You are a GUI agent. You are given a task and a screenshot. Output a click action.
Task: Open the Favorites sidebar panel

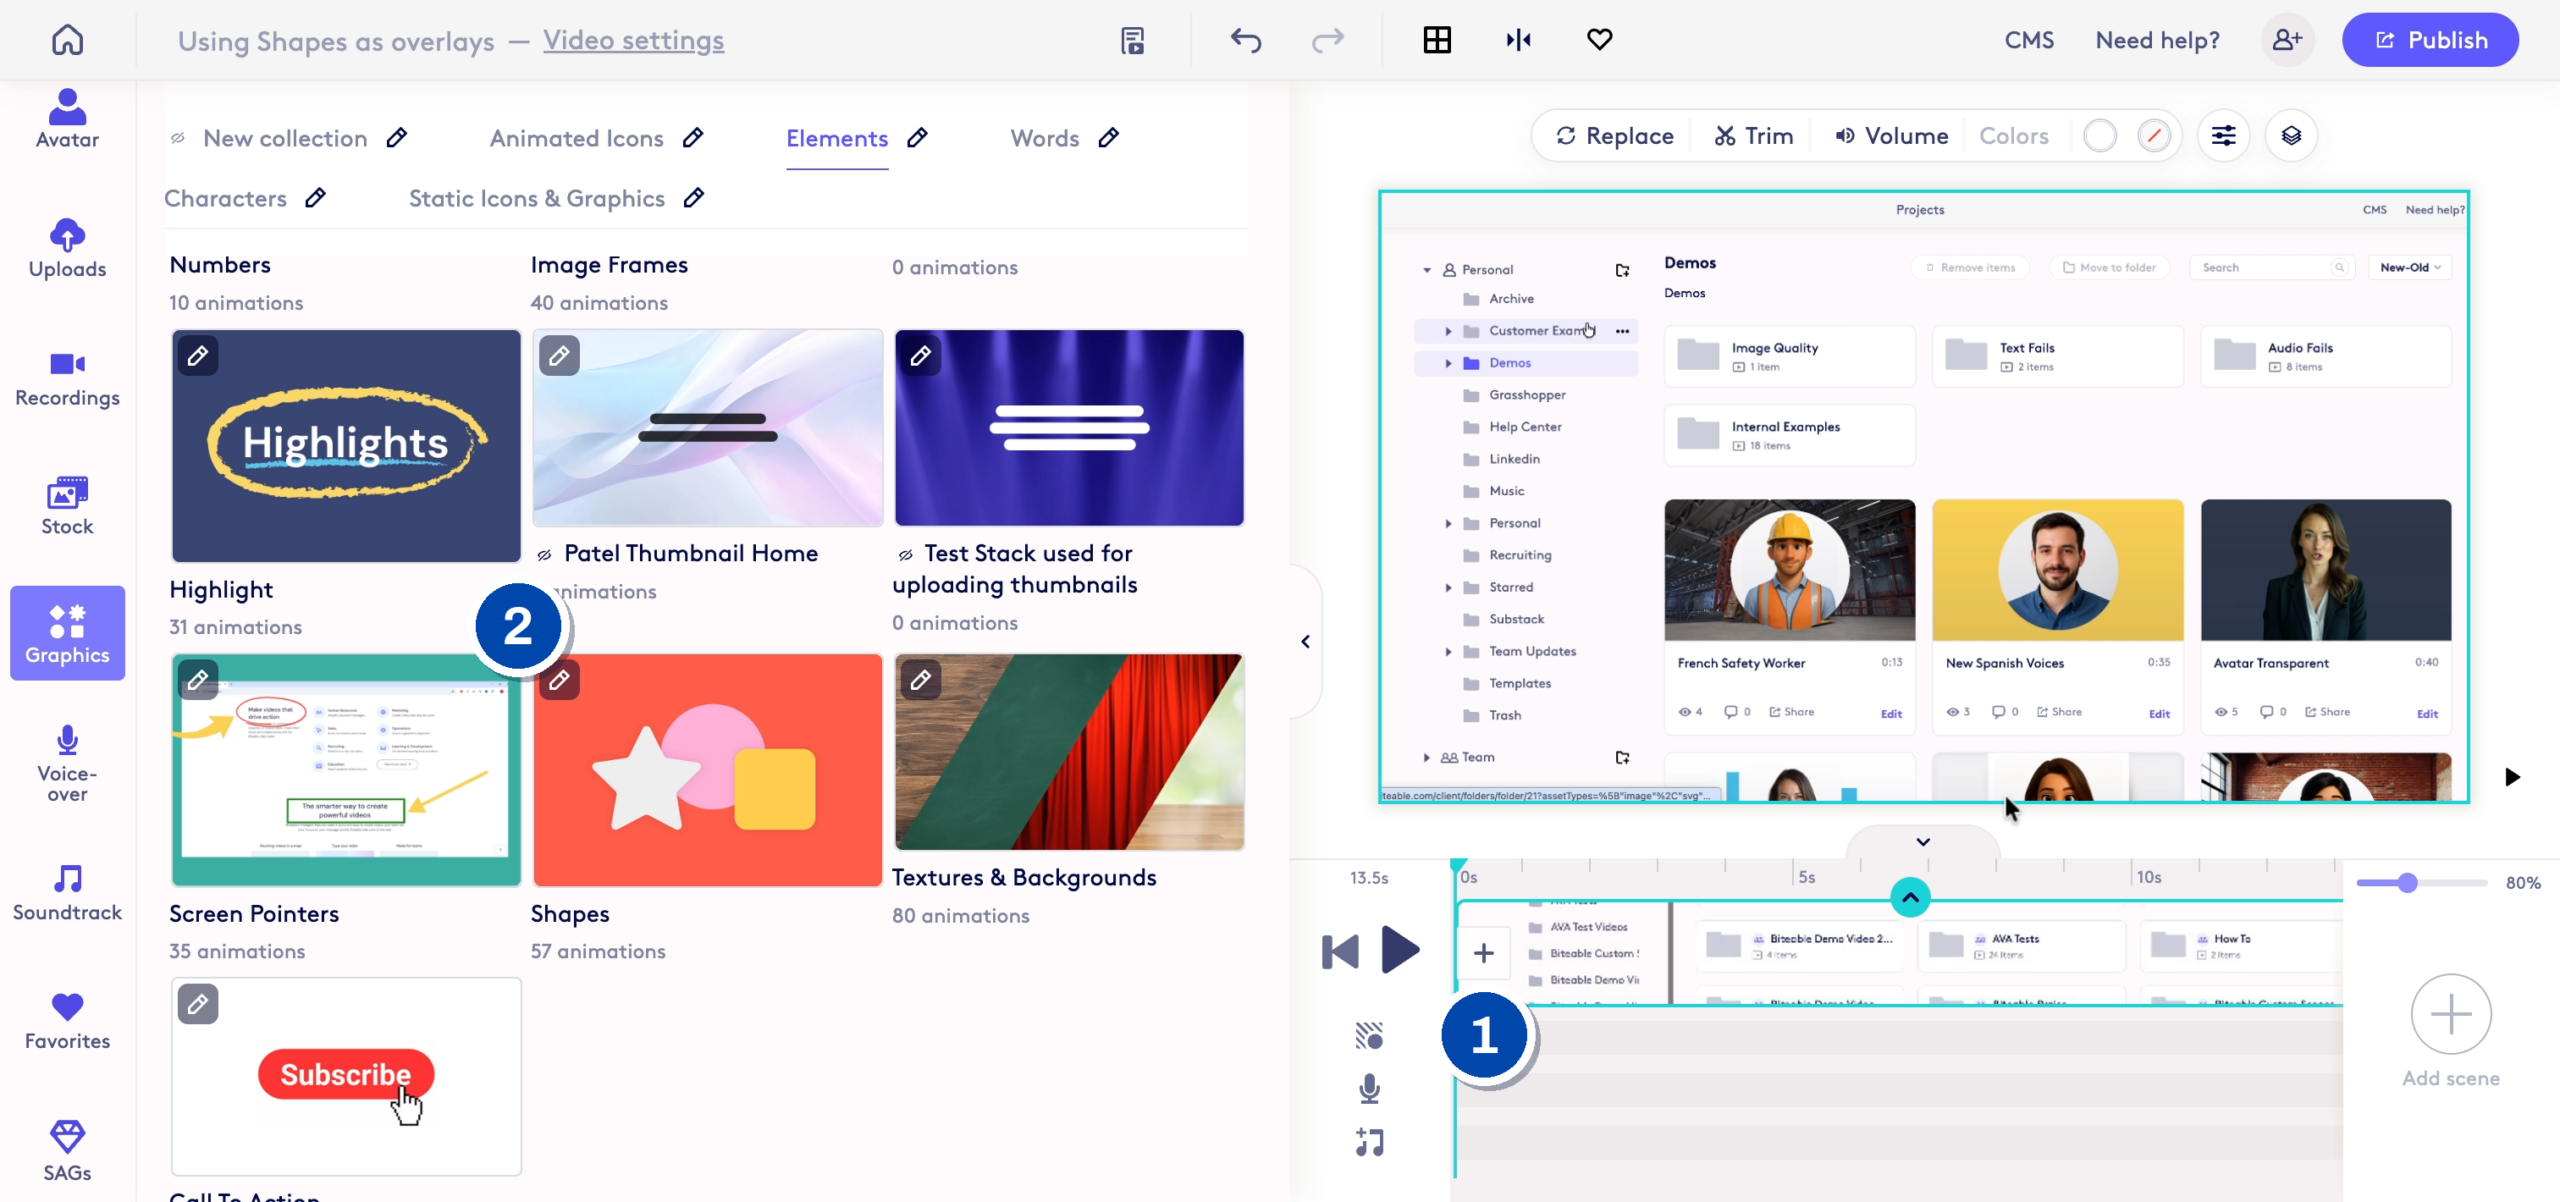67,1021
